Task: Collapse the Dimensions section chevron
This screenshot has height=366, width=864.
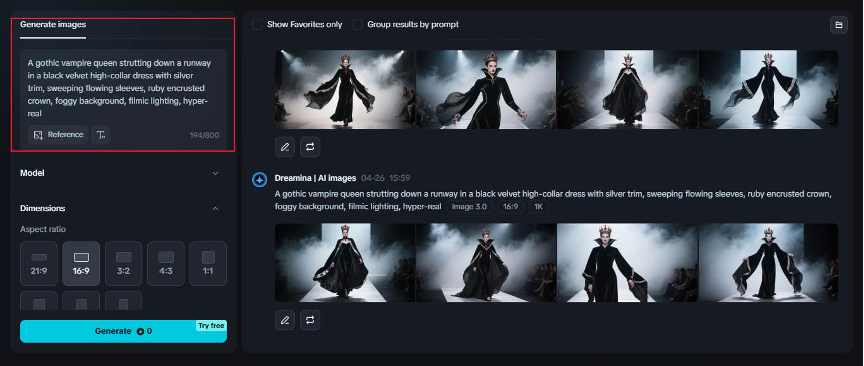Action: (215, 208)
